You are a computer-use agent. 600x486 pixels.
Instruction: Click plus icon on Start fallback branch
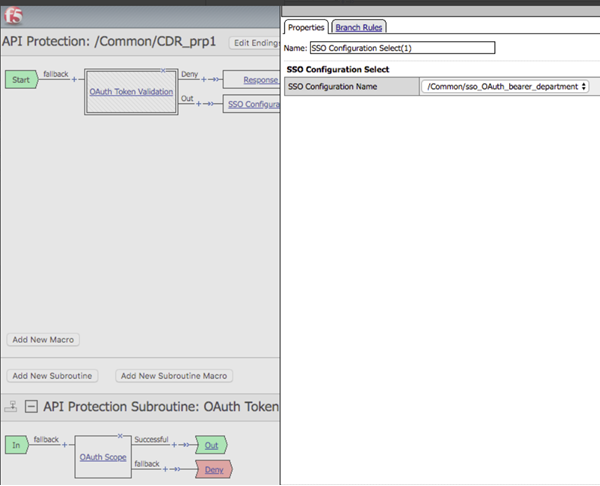pos(74,79)
